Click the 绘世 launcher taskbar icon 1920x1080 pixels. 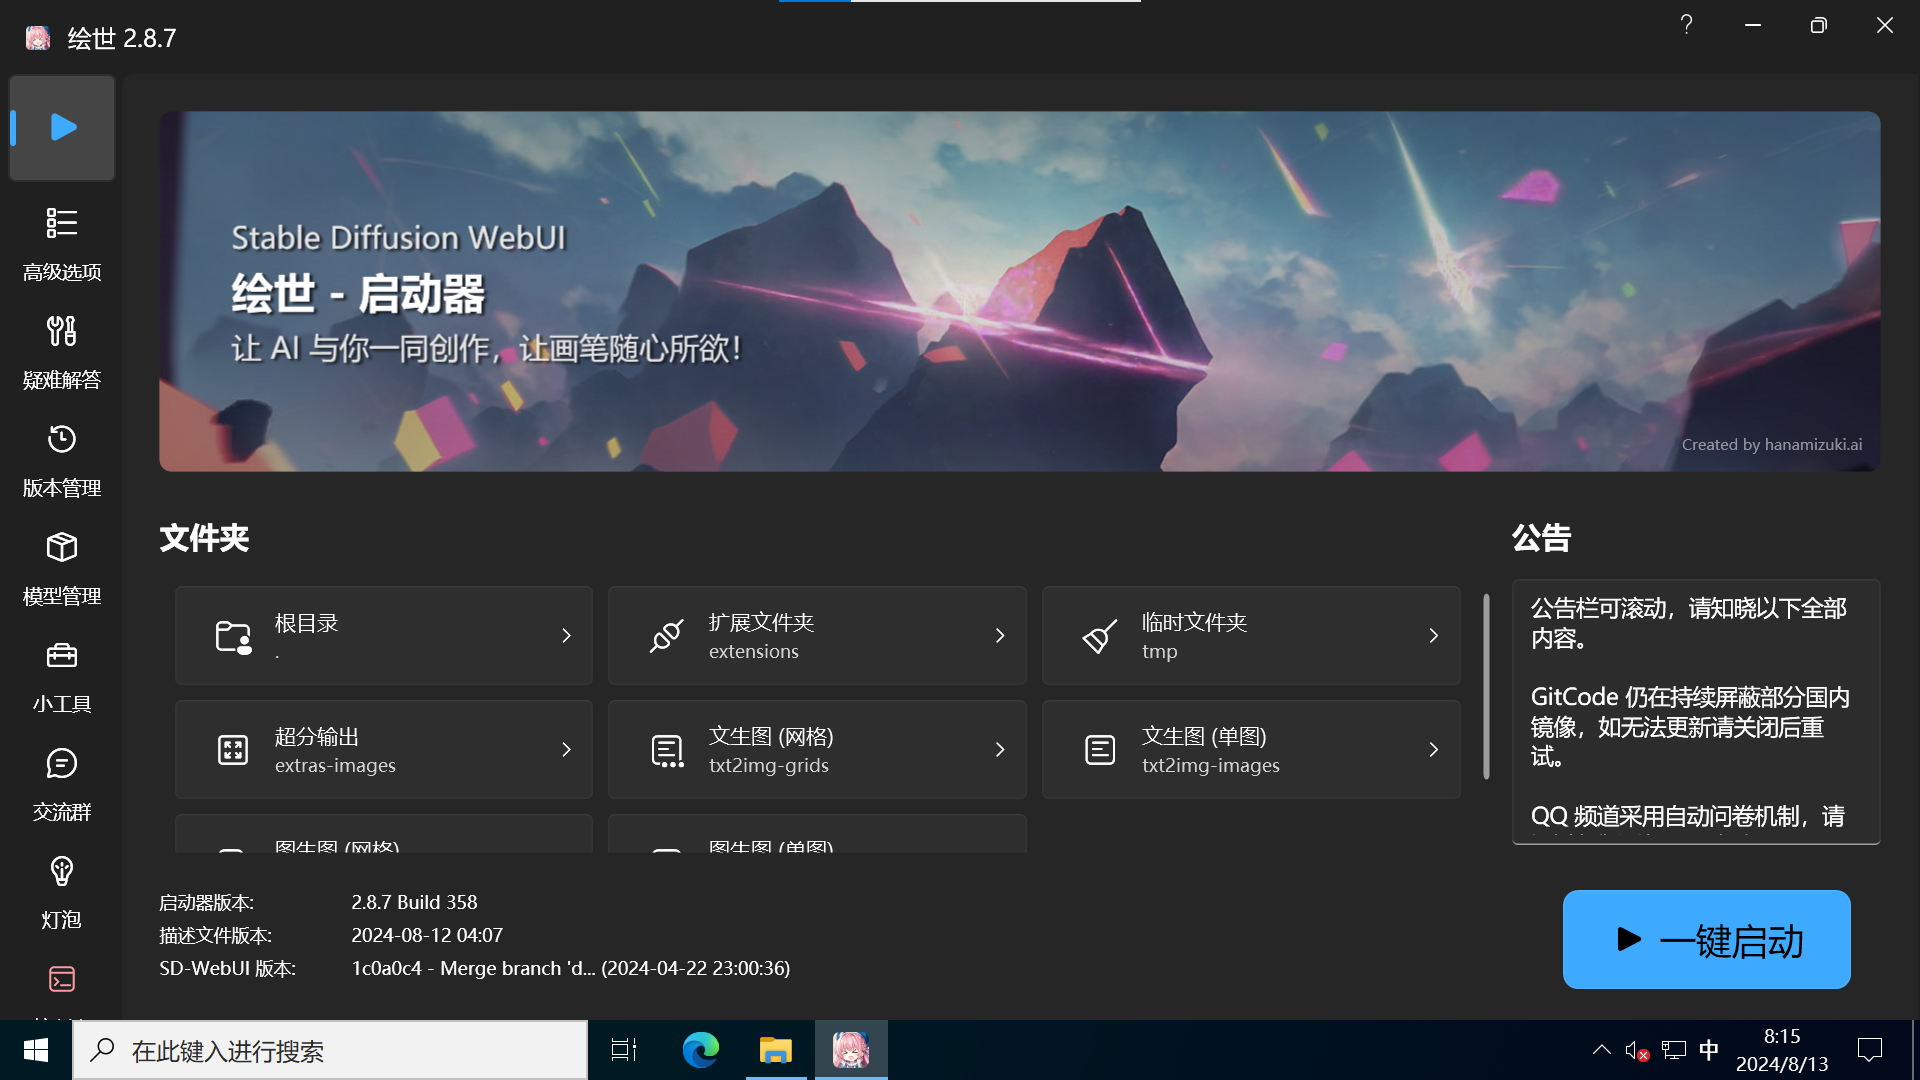851,1050
